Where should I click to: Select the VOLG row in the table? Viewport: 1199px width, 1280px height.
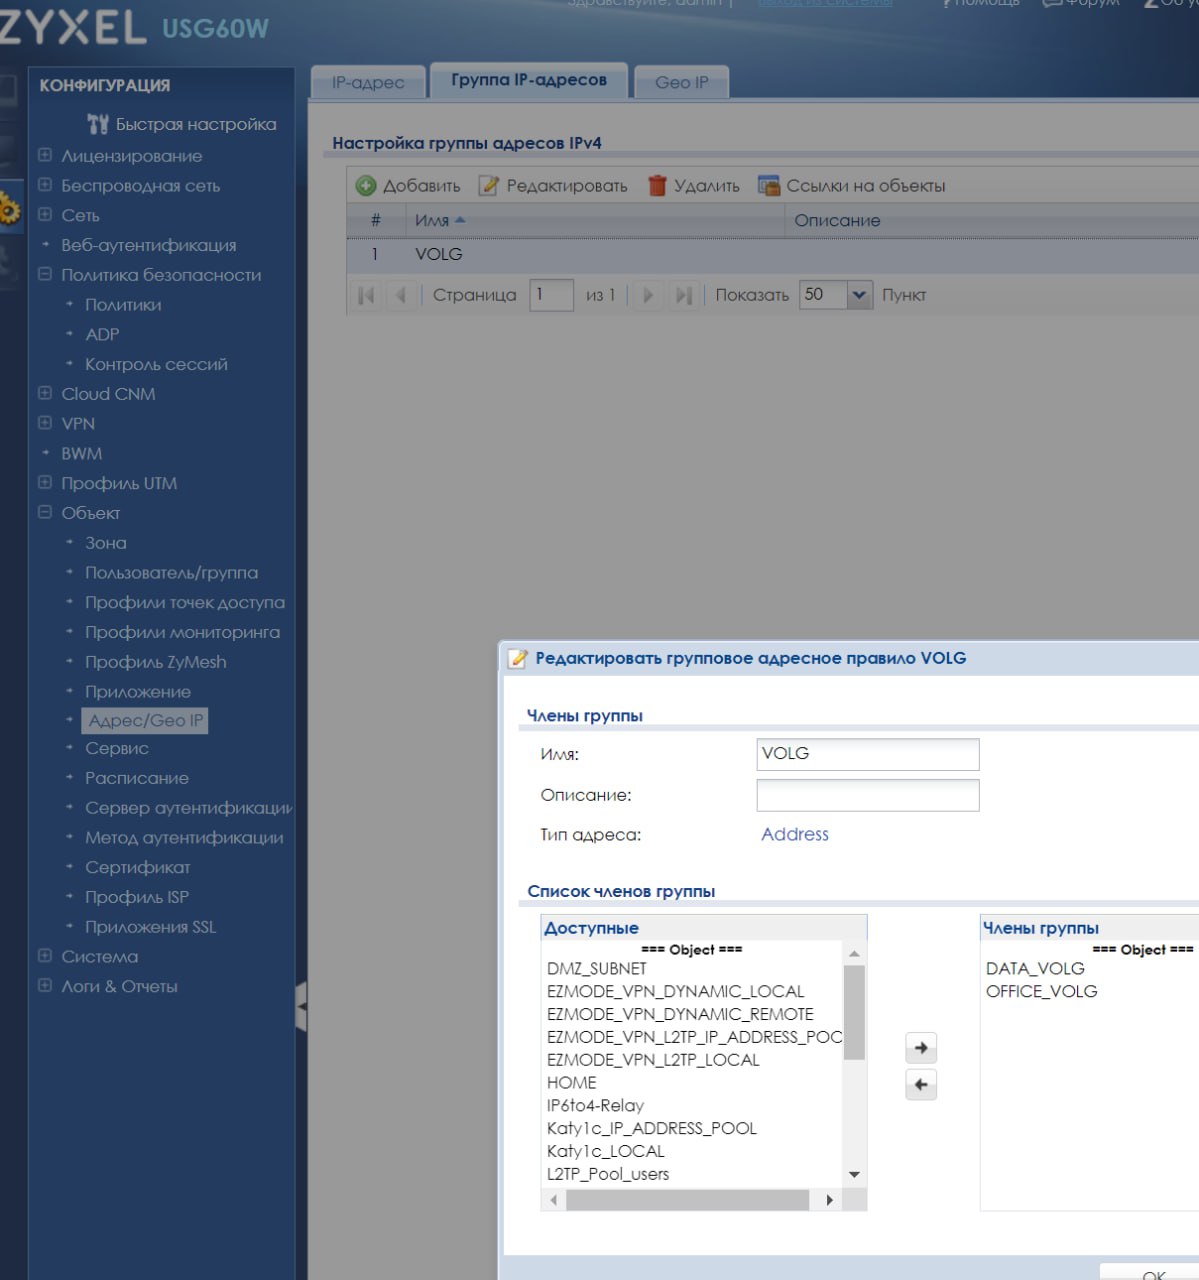772,254
